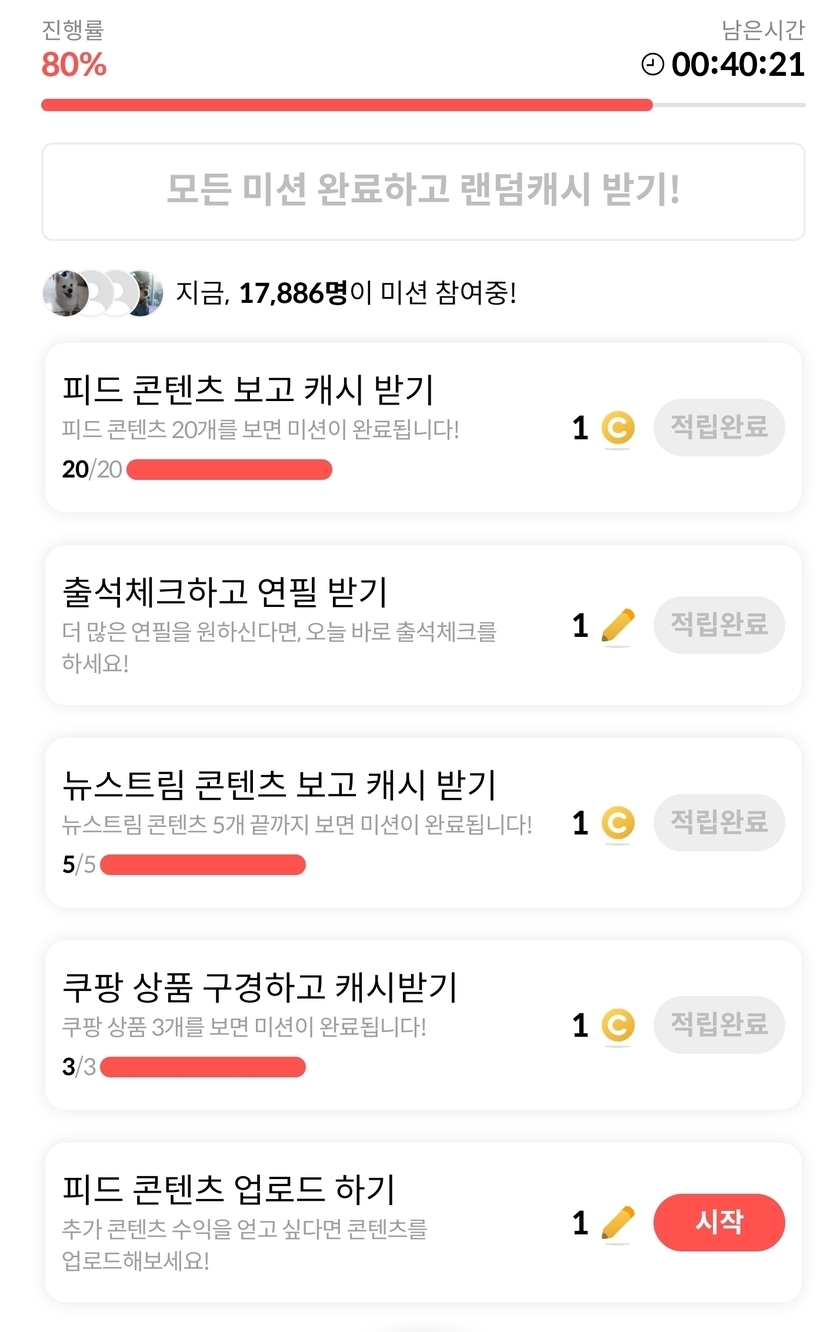Viewport: 830px width, 1332px height.
Task: Click the 20/20 feed content progress bar
Action: (x=229, y=470)
